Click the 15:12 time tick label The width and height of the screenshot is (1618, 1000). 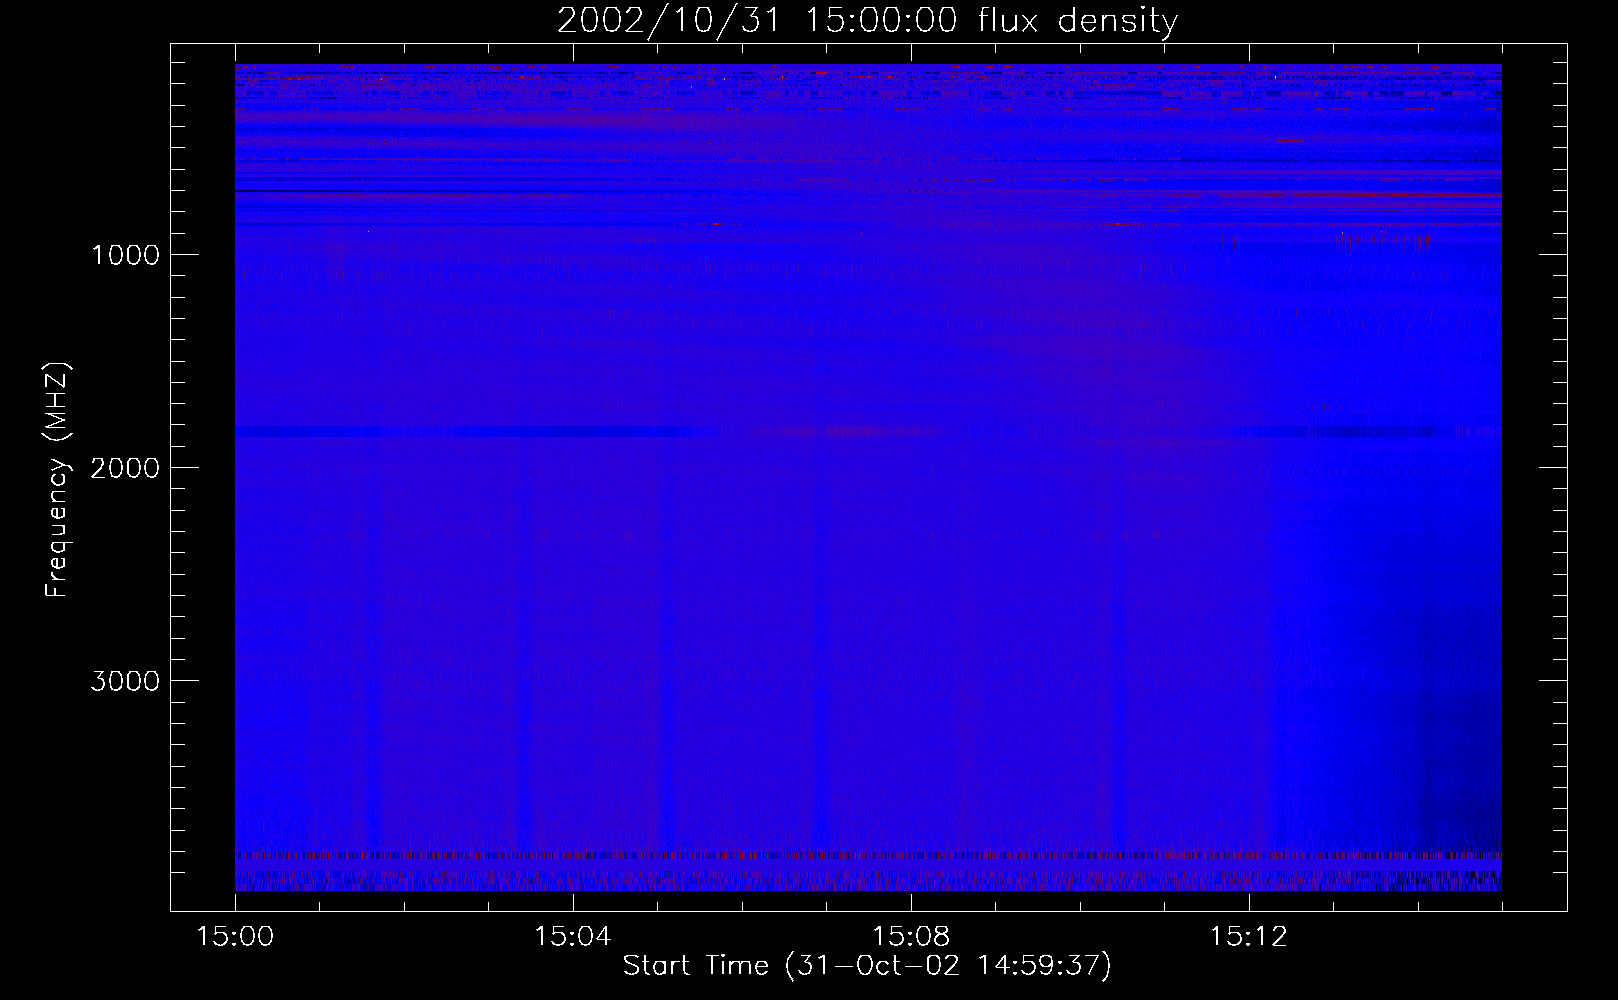pos(1248,937)
